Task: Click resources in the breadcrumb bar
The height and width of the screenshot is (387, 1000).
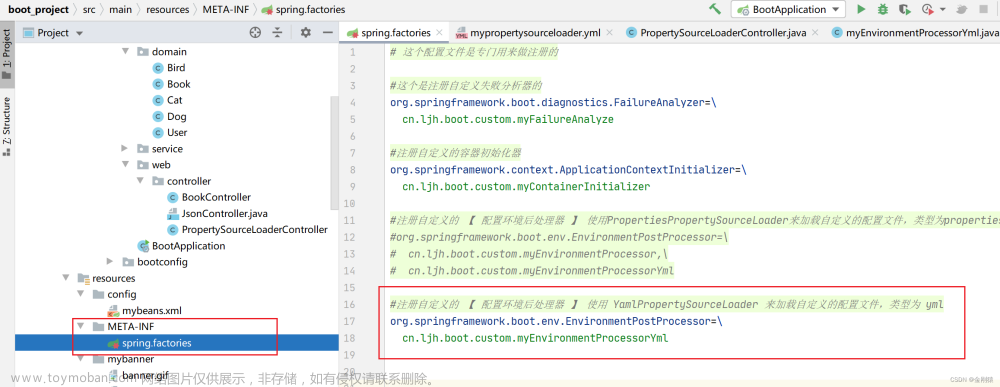Action: (168, 10)
